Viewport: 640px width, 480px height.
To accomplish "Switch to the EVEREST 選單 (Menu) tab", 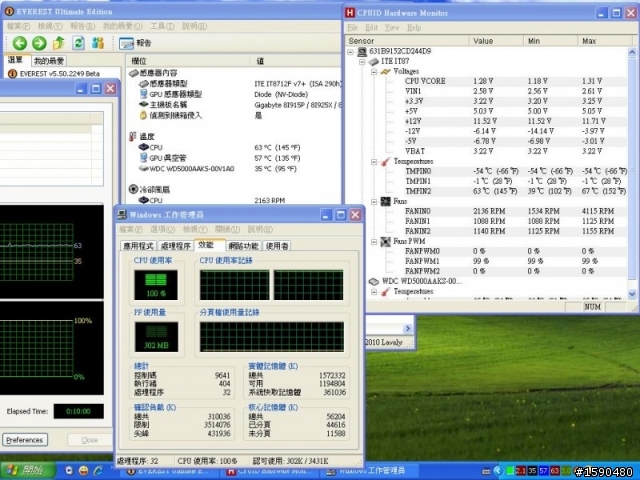I will click(x=16, y=60).
